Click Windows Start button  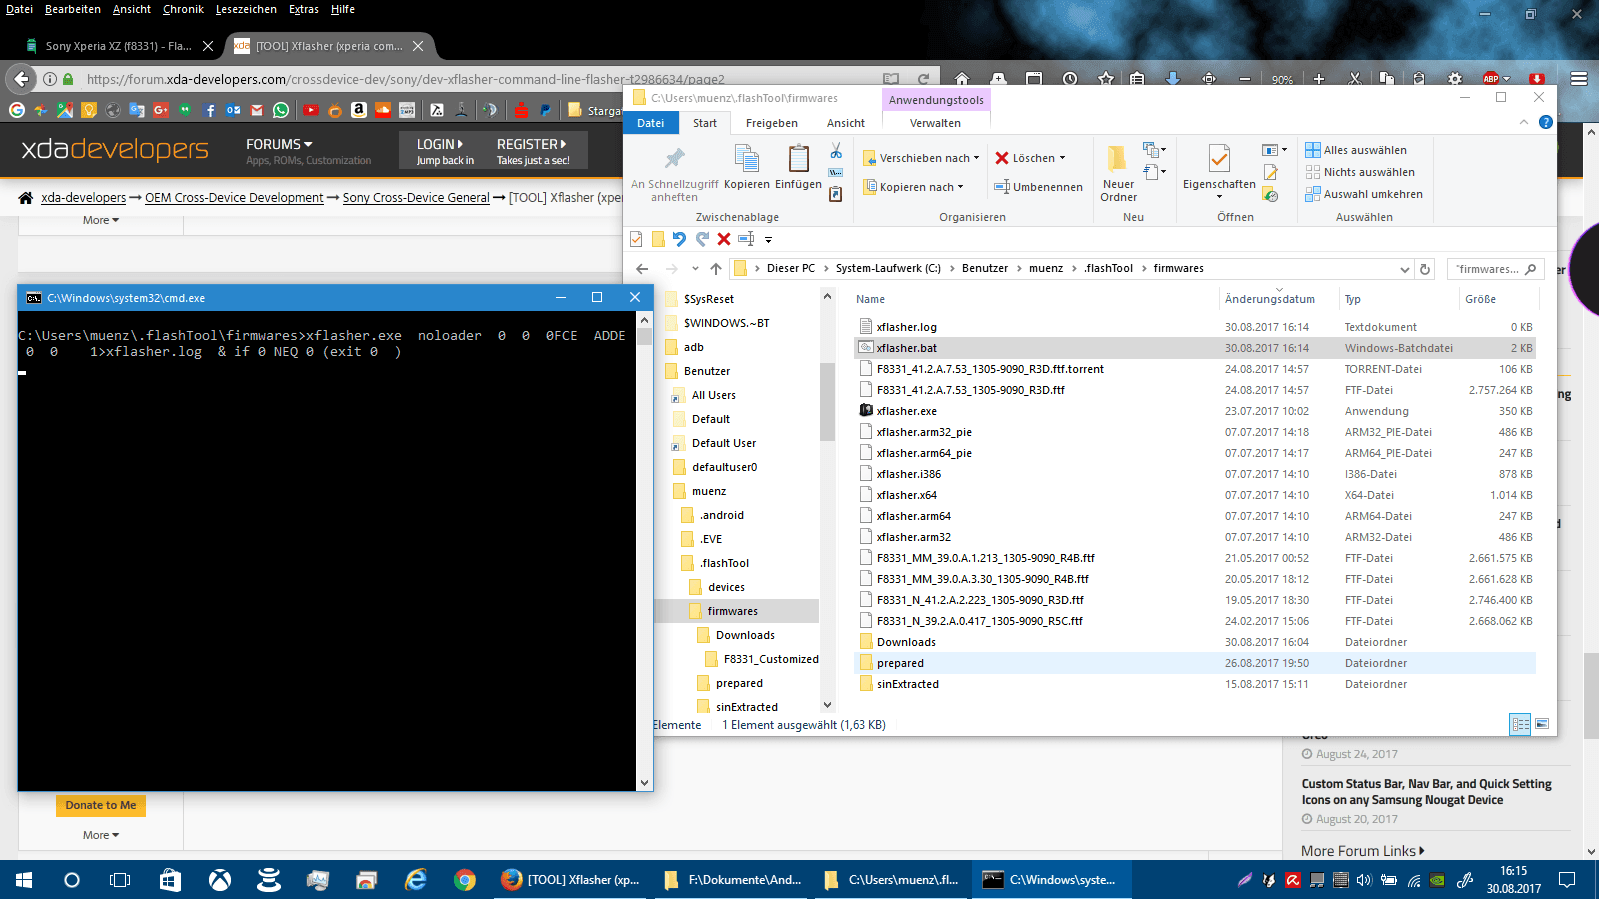[24, 880]
